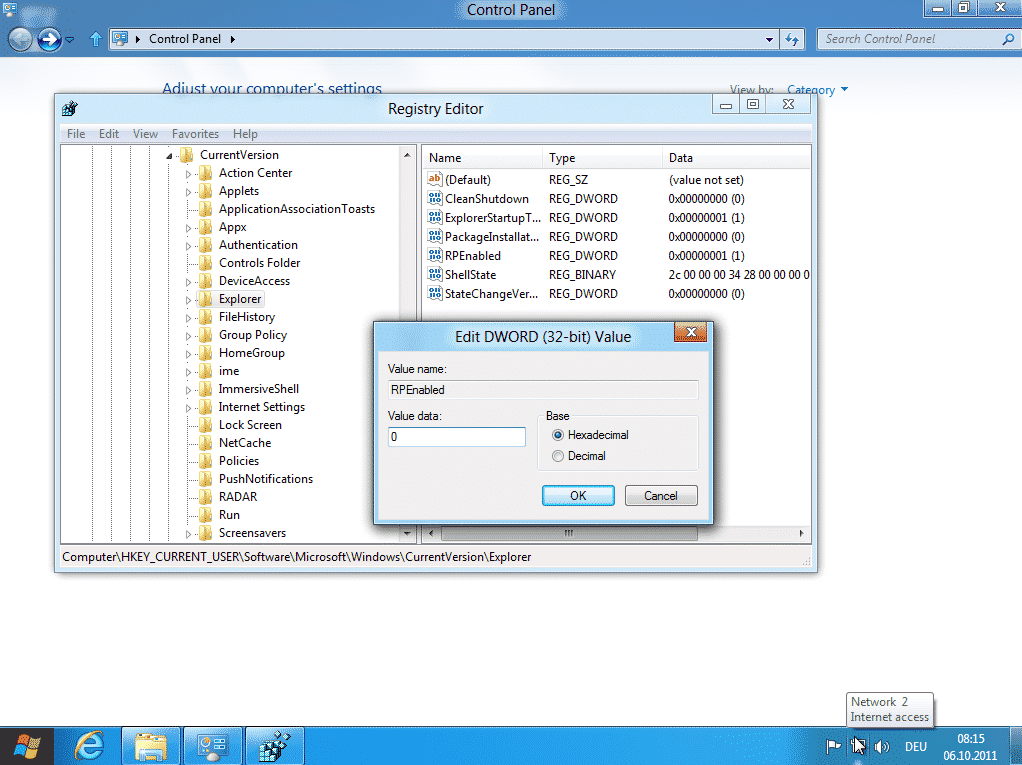Screen dimensions: 1022x765
Task: Click the Action Center folder icon
Action: click(x=205, y=173)
